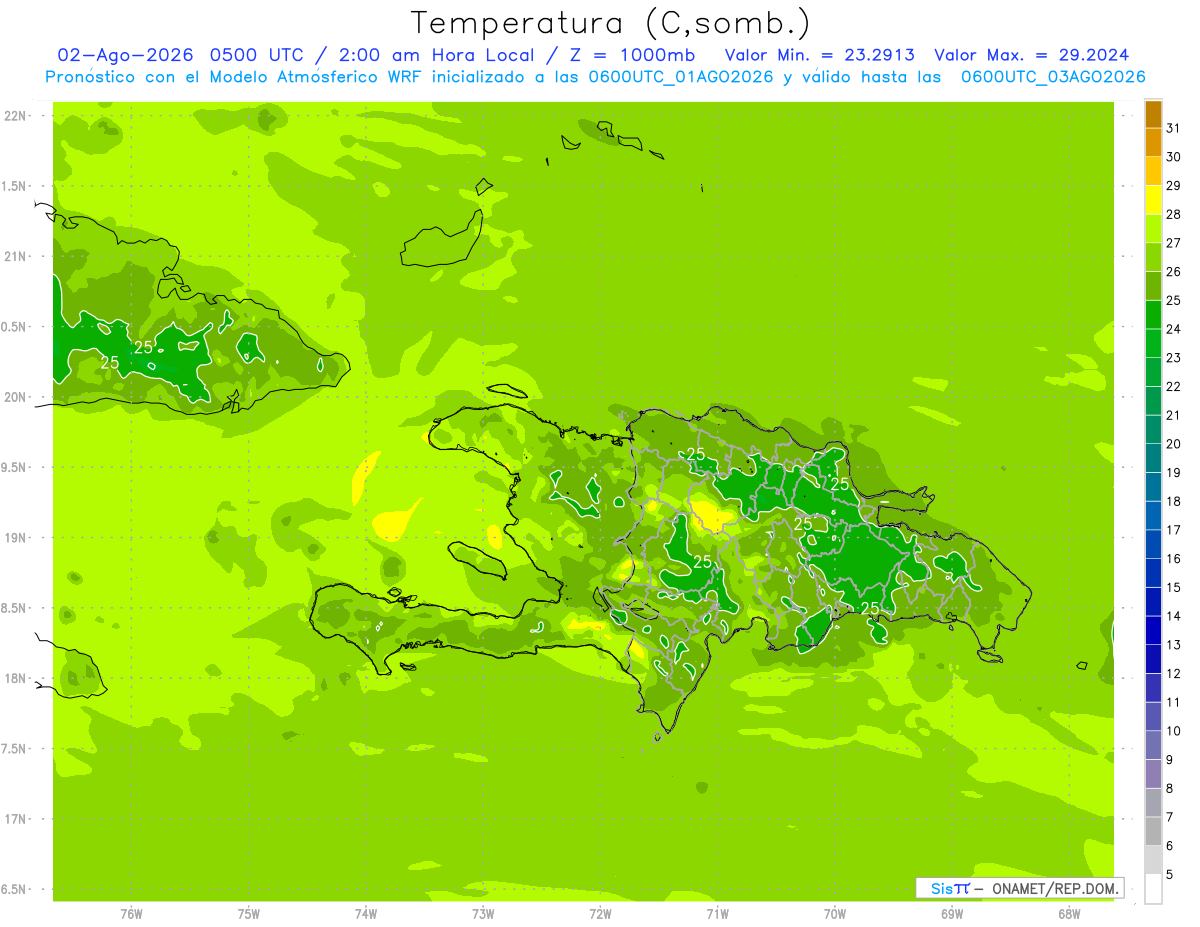This screenshot has height=927, width=1200.
Task: Click the '17N' latitude label
Action: click(x=16, y=820)
